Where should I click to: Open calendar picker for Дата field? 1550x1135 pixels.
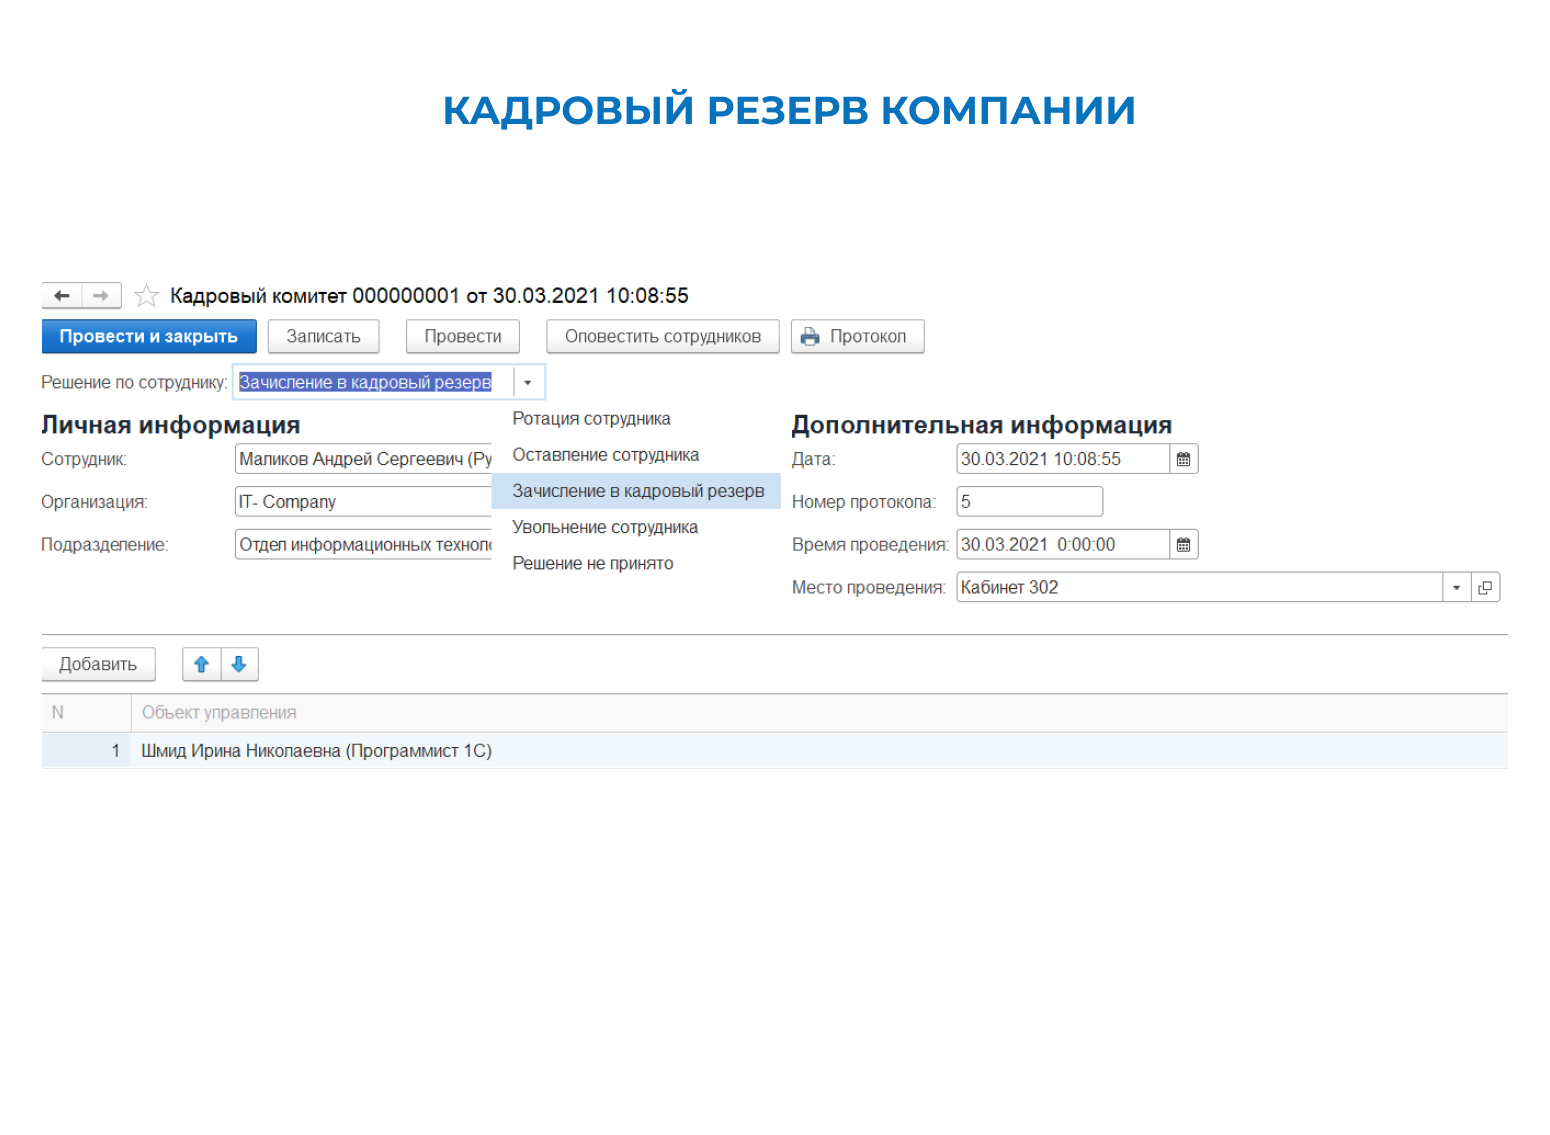1184,459
